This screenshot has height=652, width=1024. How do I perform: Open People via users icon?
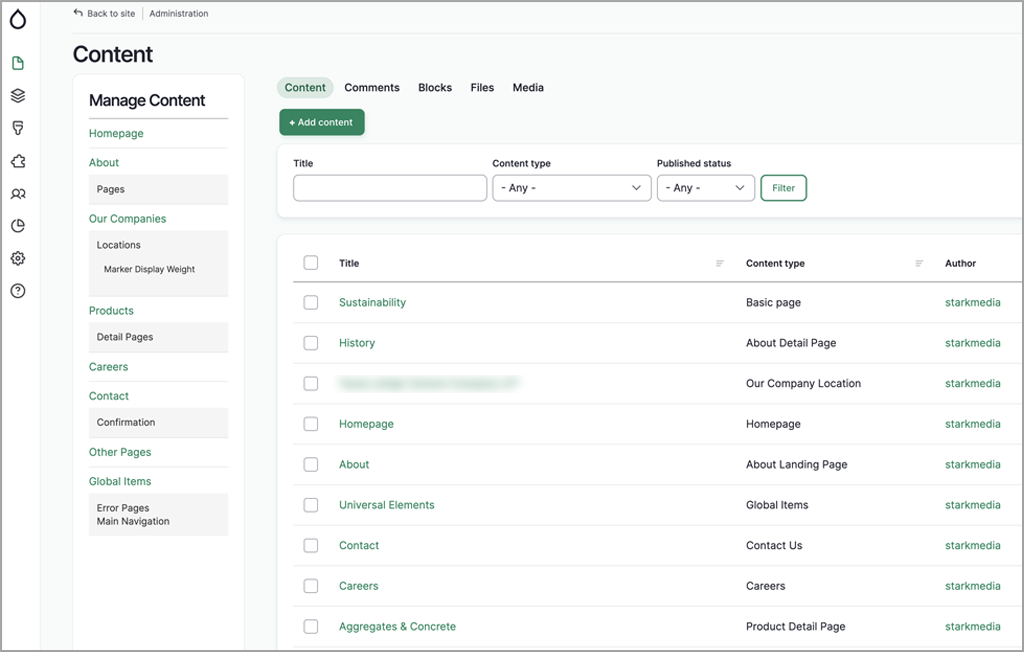(x=18, y=194)
